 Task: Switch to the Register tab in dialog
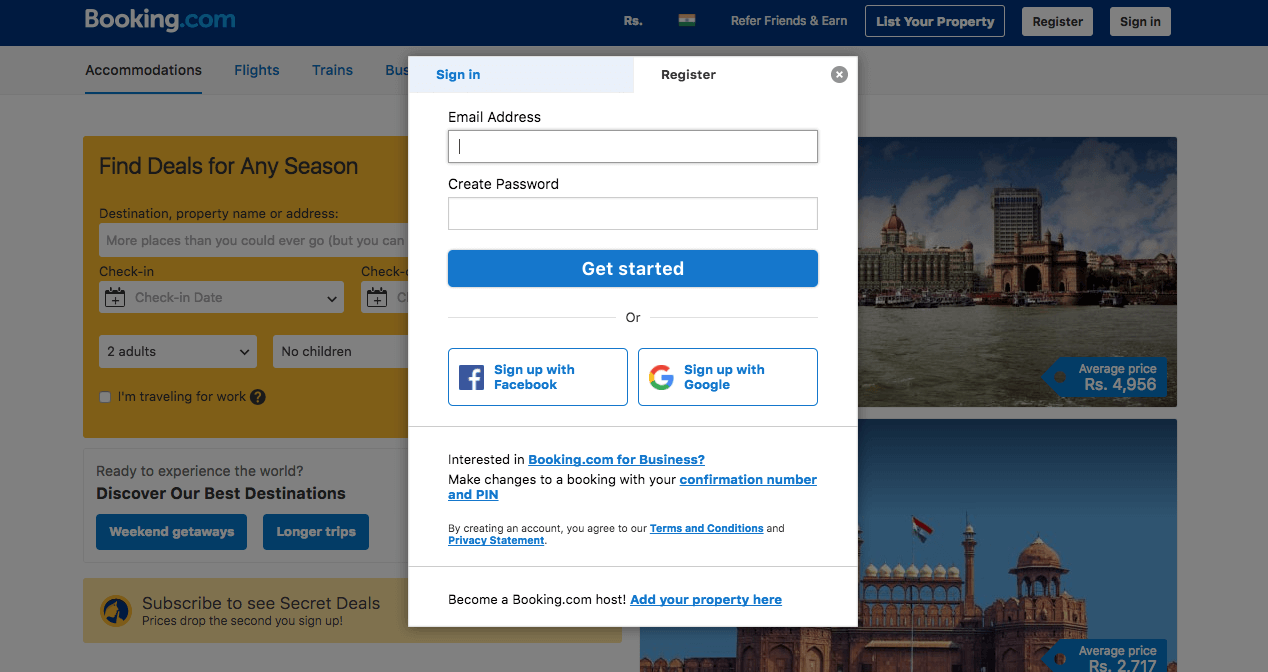pyautogui.click(x=689, y=75)
